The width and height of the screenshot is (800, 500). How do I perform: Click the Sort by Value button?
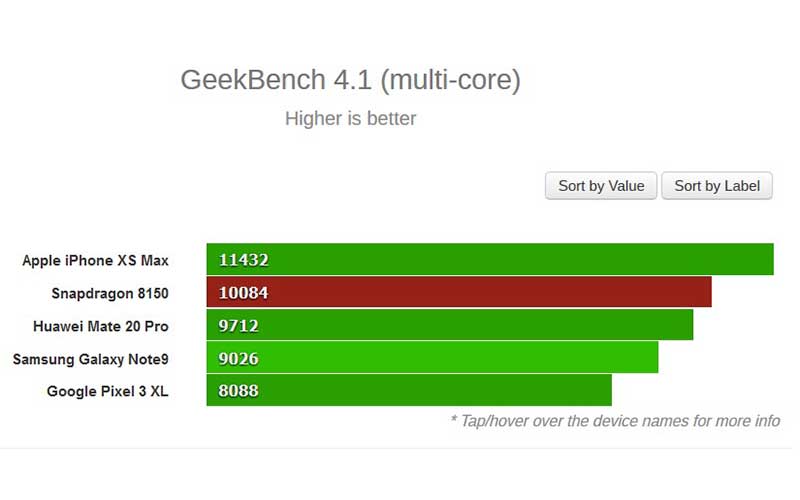pyautogui.click(x=601, y=186)
